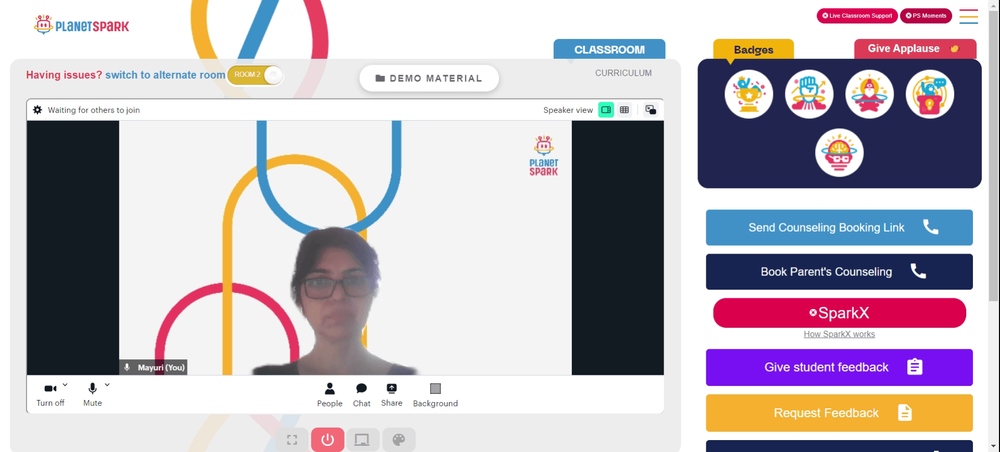Open PS Moments
This screenshot has height=452, width=1000.
925,16
